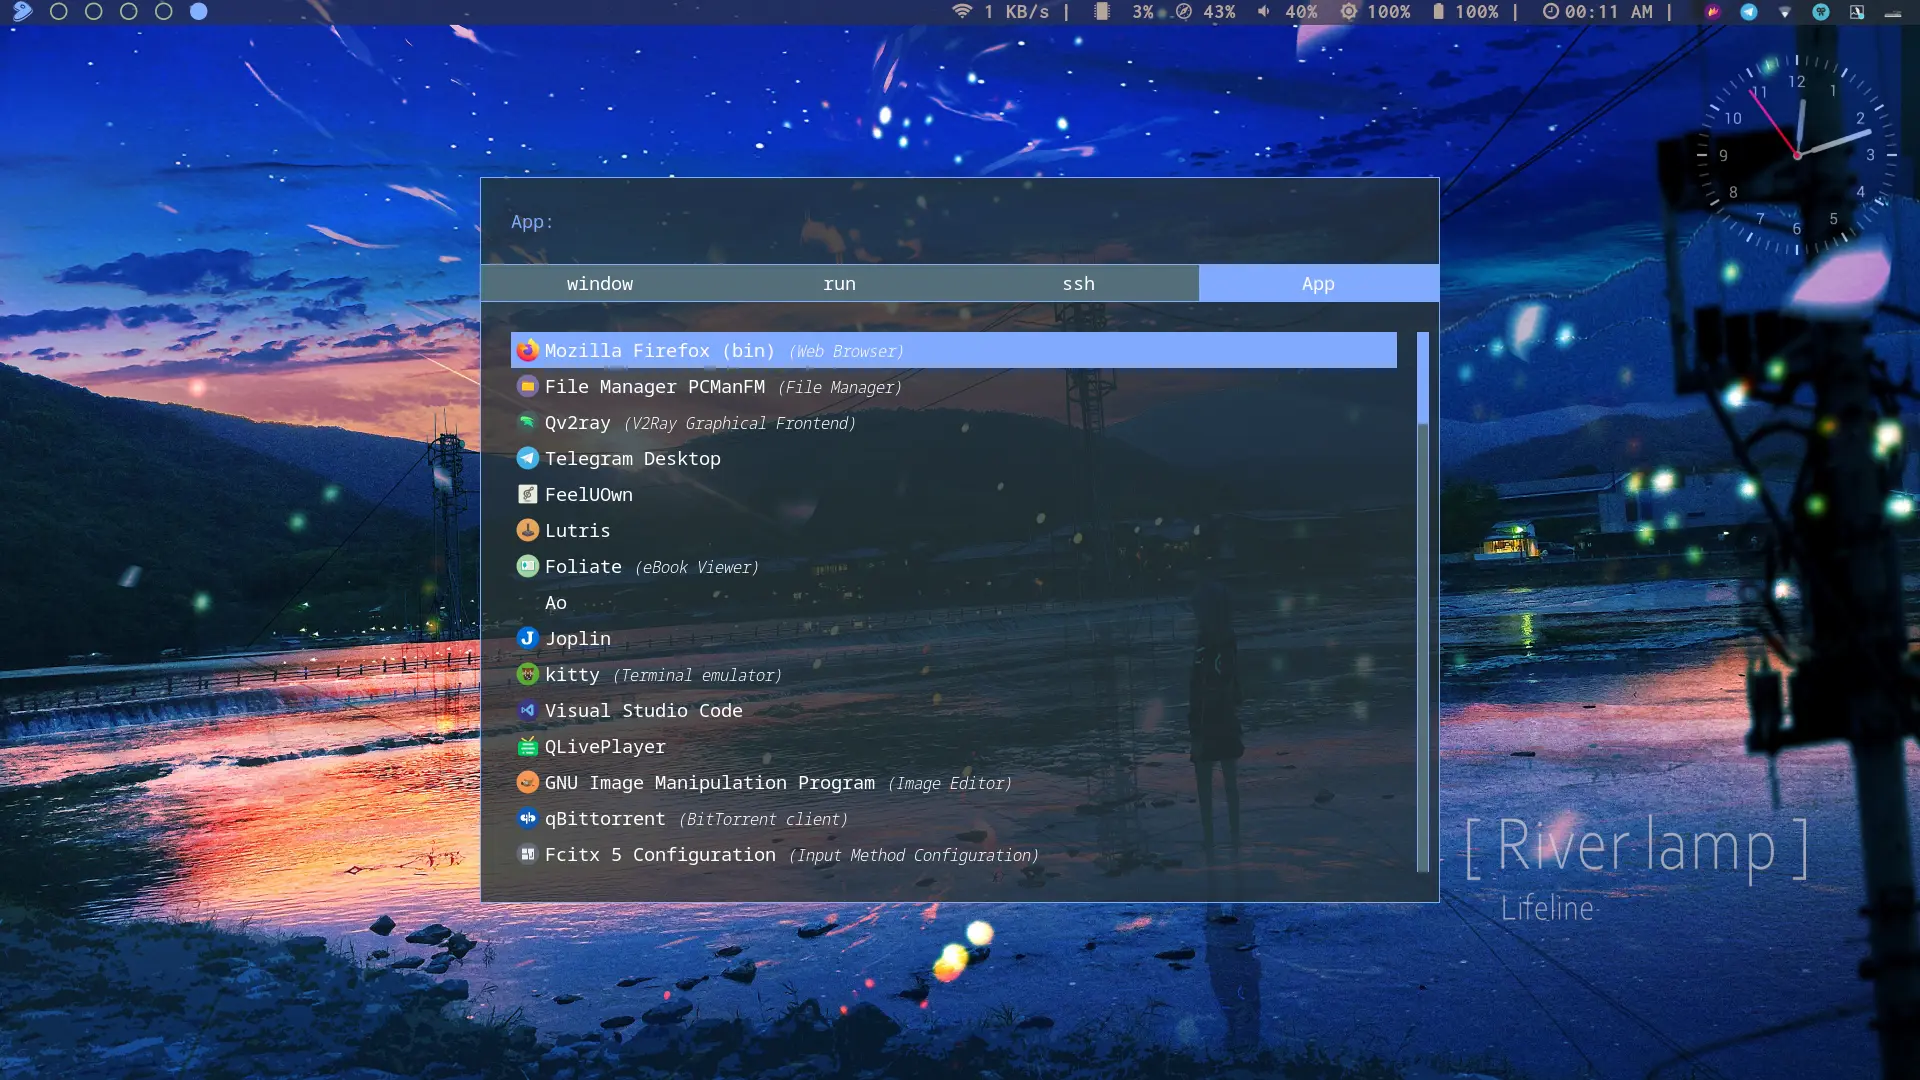
Task: Click the Visual Studio Code icon
Action: [x=527, y=711]
